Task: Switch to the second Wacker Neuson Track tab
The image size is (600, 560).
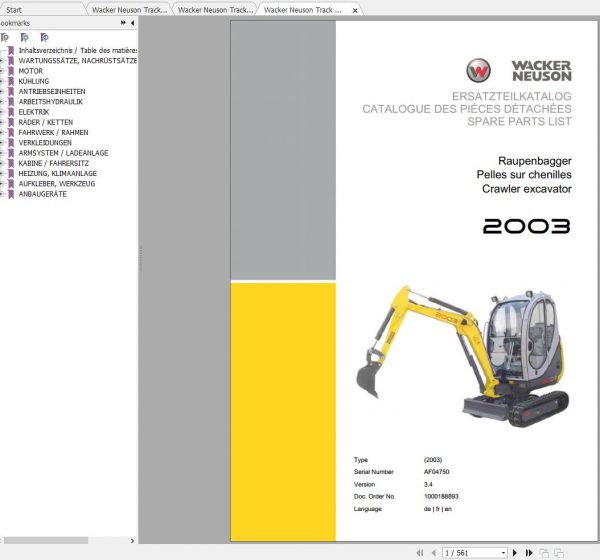Action: [215, 10]
